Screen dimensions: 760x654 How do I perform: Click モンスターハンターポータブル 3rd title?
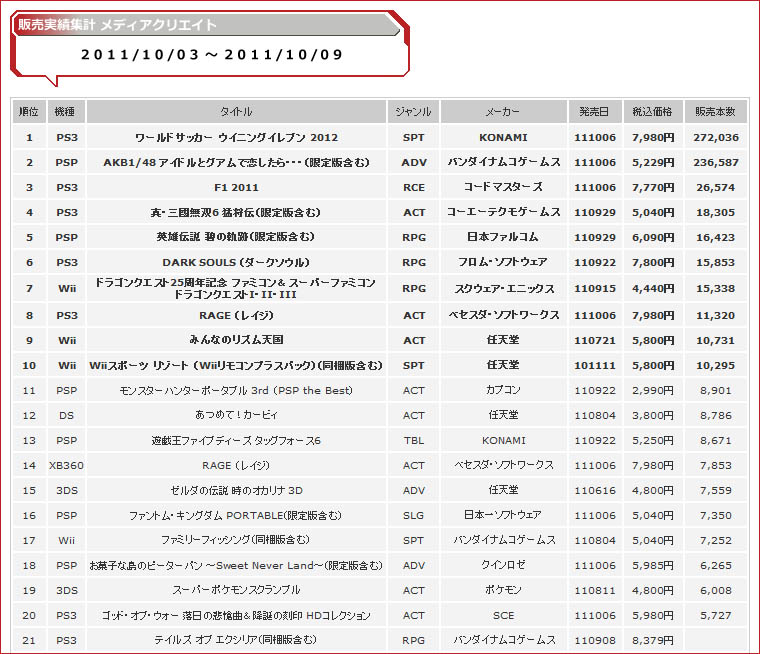pyautogui.click(x=236, y=390)
